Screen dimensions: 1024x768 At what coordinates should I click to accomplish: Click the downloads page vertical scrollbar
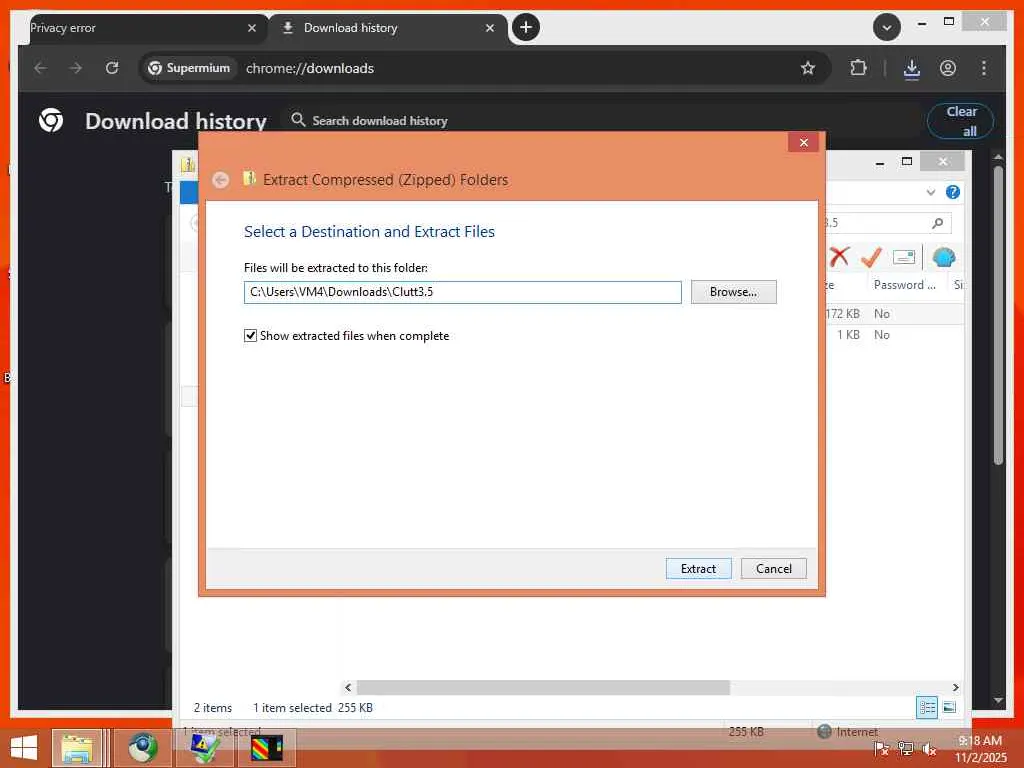[997, 317]
